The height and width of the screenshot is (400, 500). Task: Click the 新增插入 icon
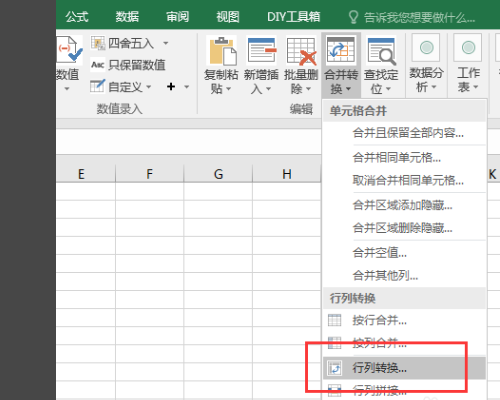pos(262,50)
